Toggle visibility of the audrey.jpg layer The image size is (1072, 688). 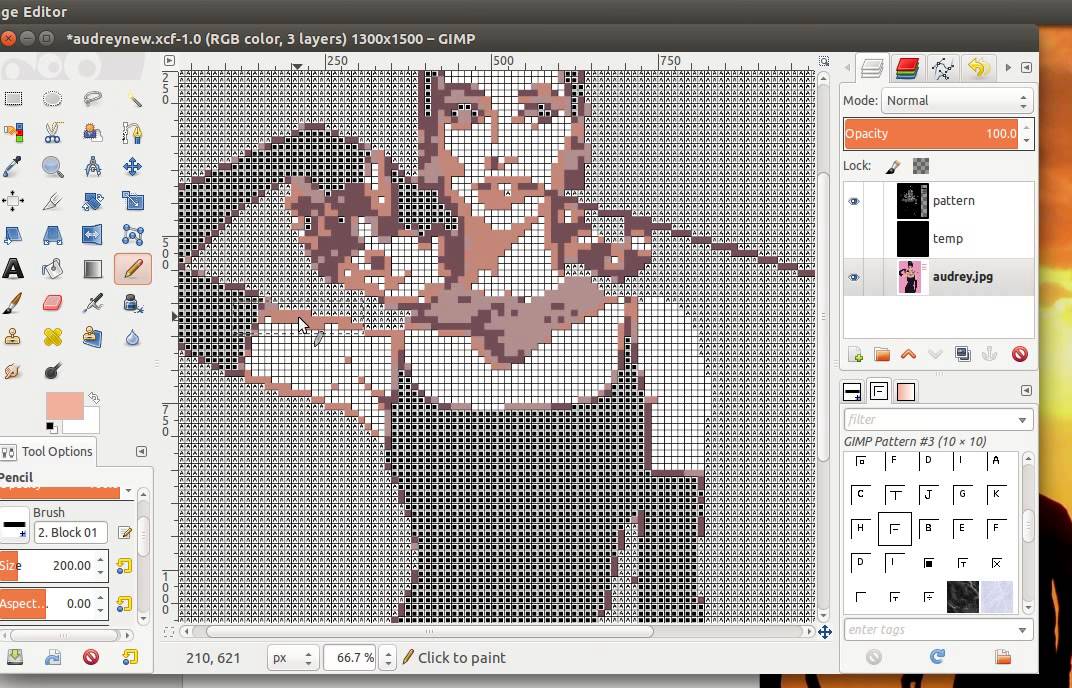(x=854, y=277)
